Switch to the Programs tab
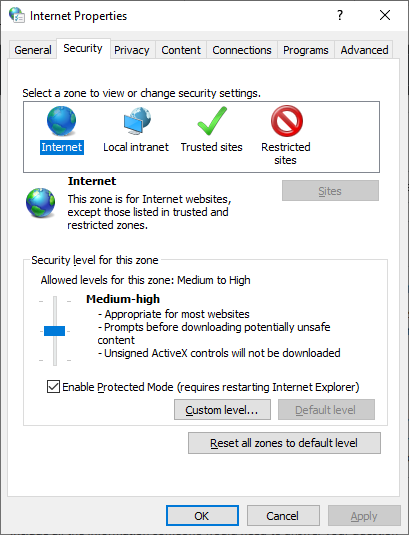The image size is (409, 535). tap(306, 50)
